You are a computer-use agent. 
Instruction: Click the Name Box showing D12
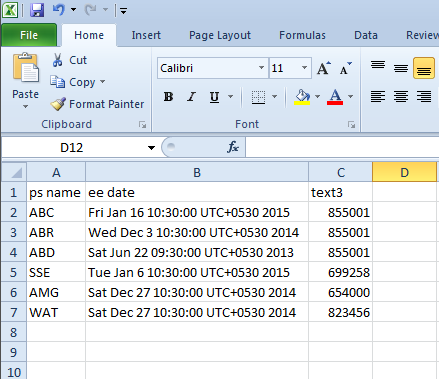[72, 147]
